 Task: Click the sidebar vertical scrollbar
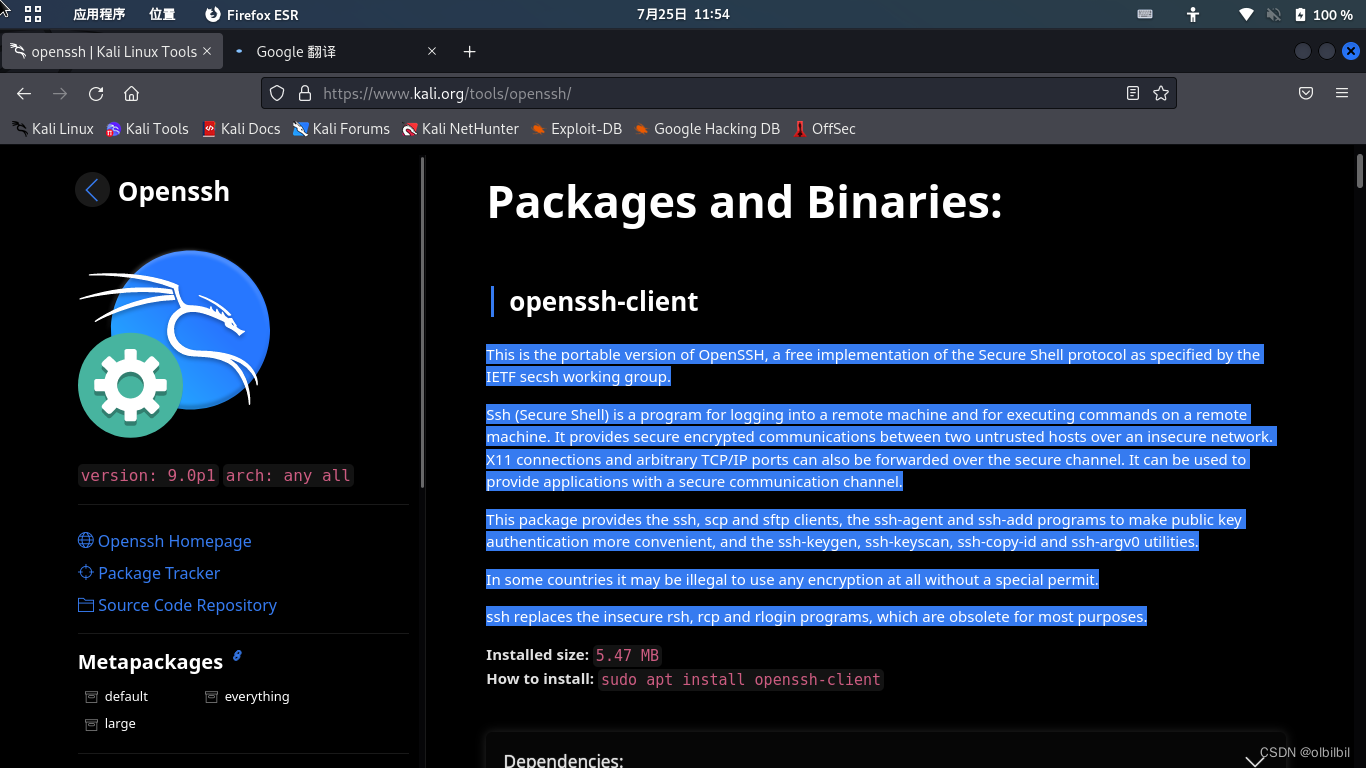coord(423,323)
